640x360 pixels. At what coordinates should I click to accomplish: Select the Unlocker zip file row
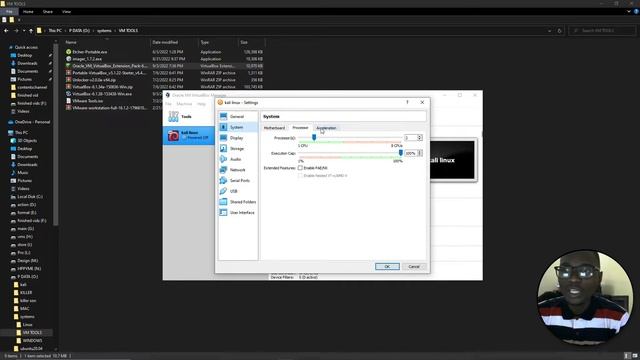tap(164, 80)
